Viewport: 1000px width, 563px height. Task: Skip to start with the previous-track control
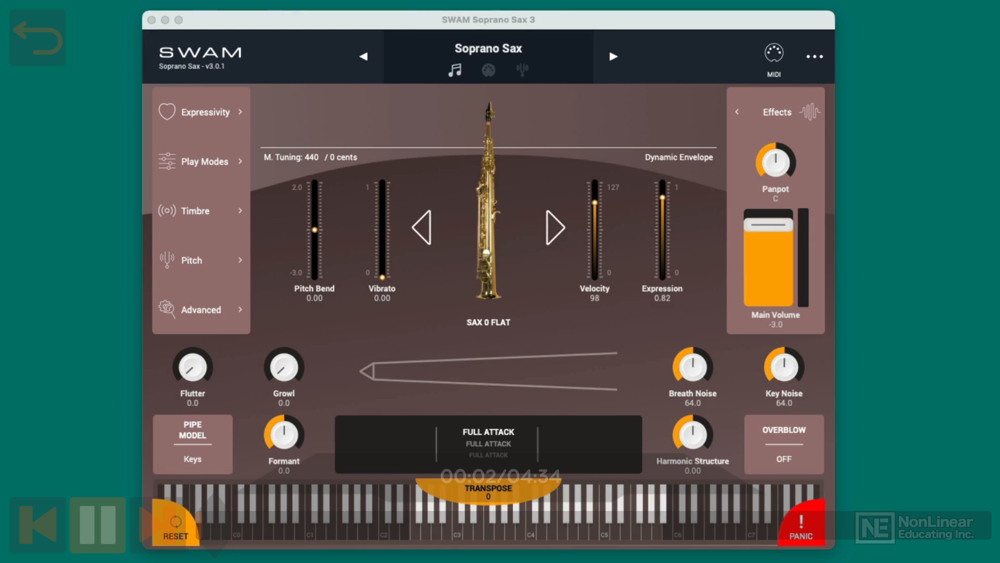click(x=38, y=525)
